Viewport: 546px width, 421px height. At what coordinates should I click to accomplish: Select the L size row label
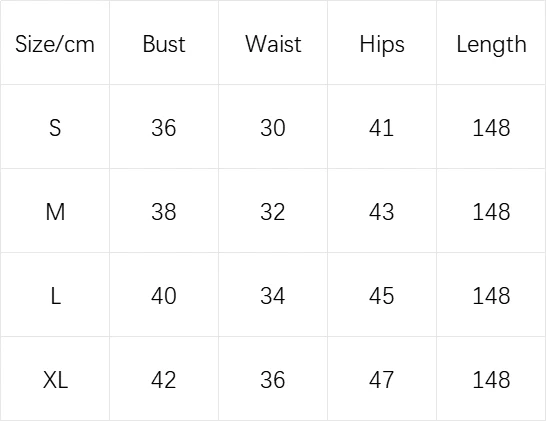(56, 296)
